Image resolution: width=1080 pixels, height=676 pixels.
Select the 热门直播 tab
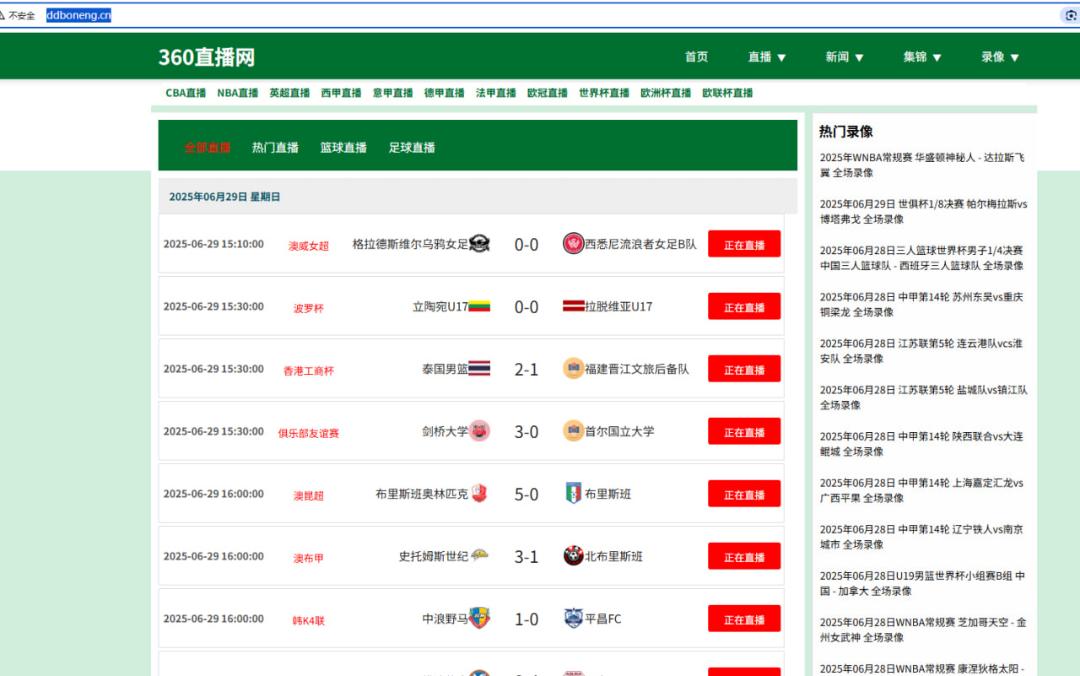click(x=276, y=147)
